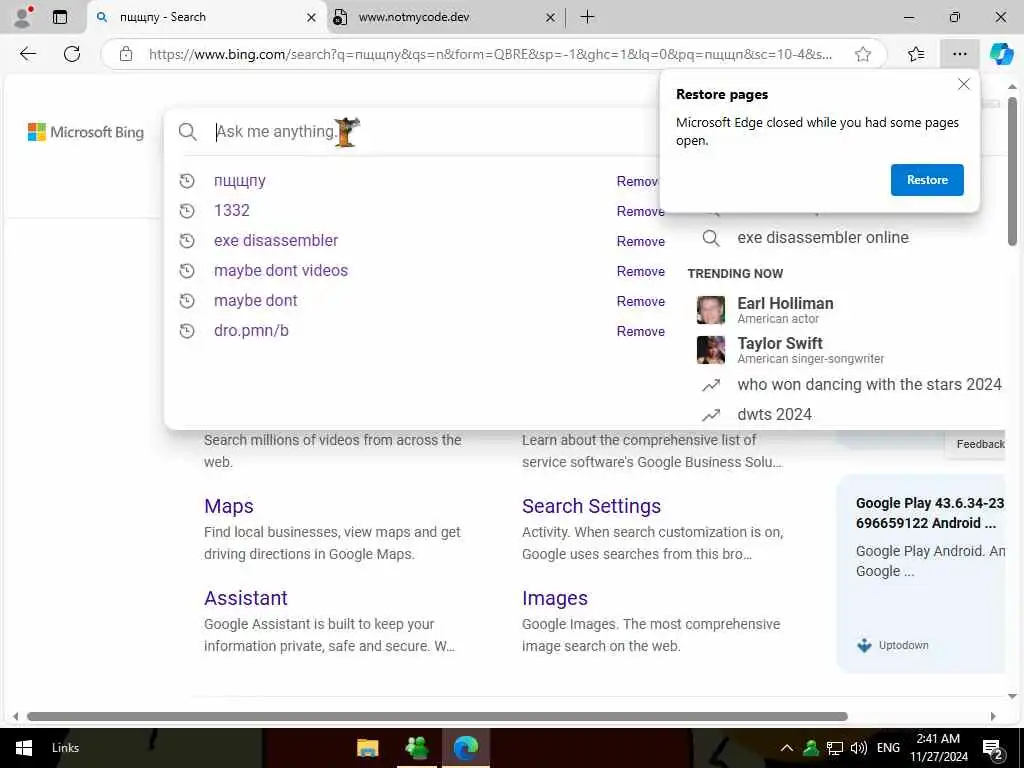
Task: Open the Images result link
Action: (x=554, y=598)
